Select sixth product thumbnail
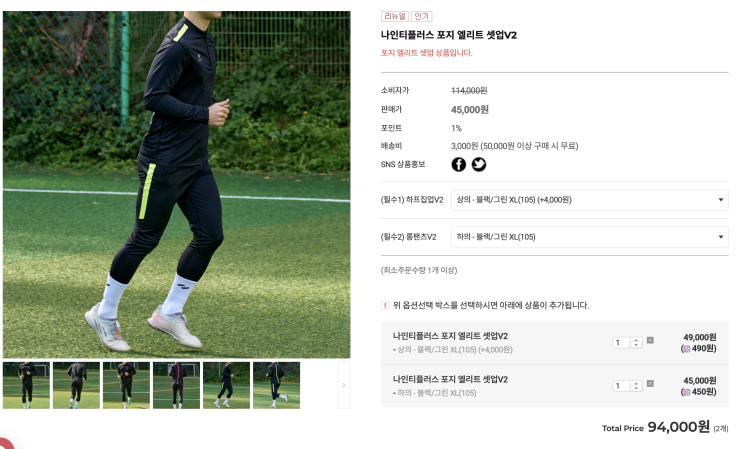 click(276, 385)
